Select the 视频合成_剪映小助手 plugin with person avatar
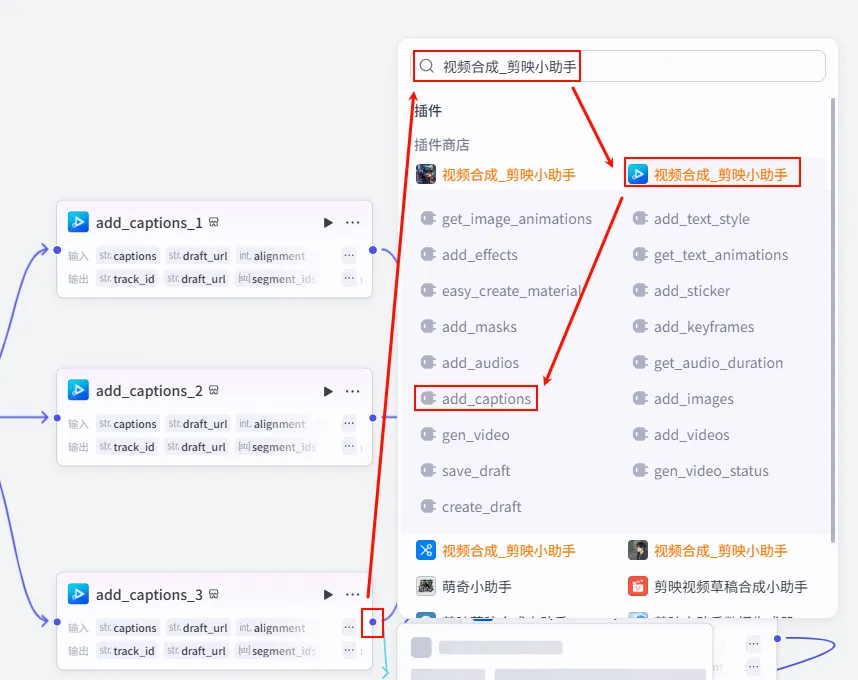This screenshot has height=680, width=858. pyautogui.click(x=708, y=550)
